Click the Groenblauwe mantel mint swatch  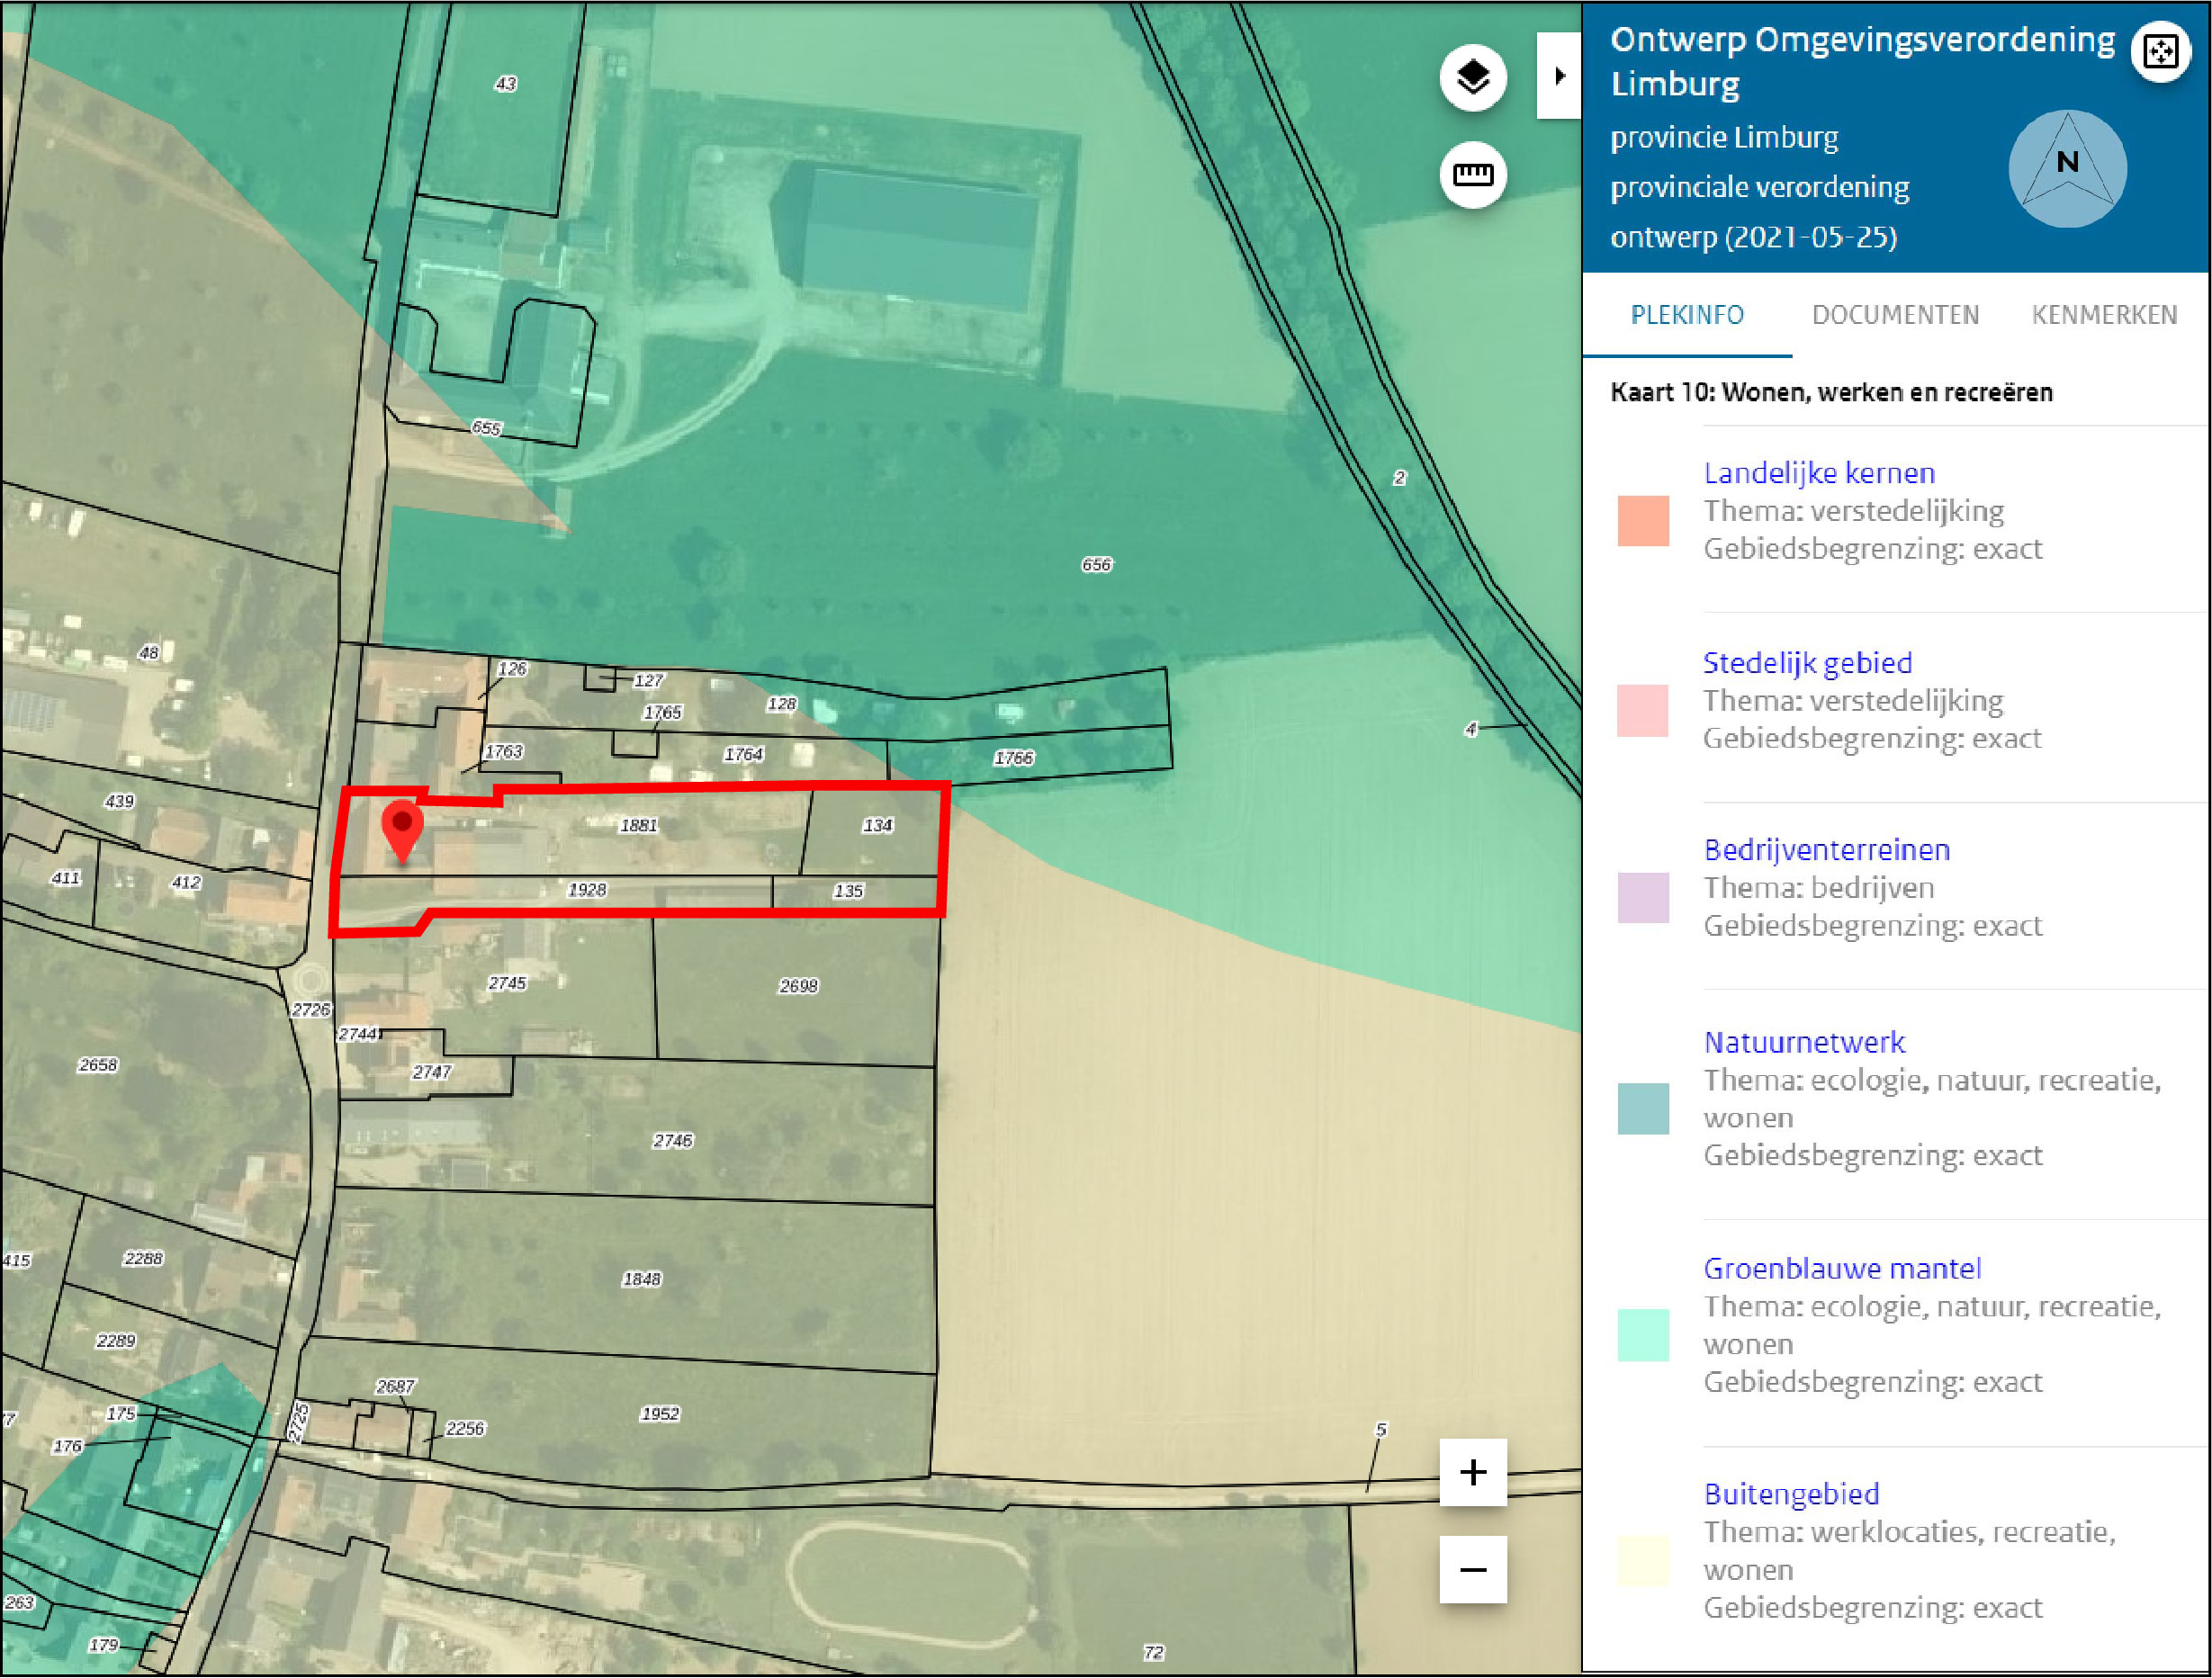pos(1643,1335)
